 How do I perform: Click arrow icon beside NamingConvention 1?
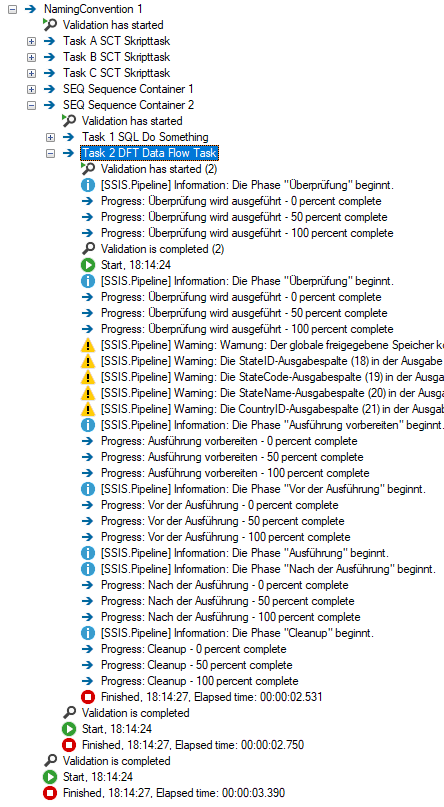[x=31, y=9]
